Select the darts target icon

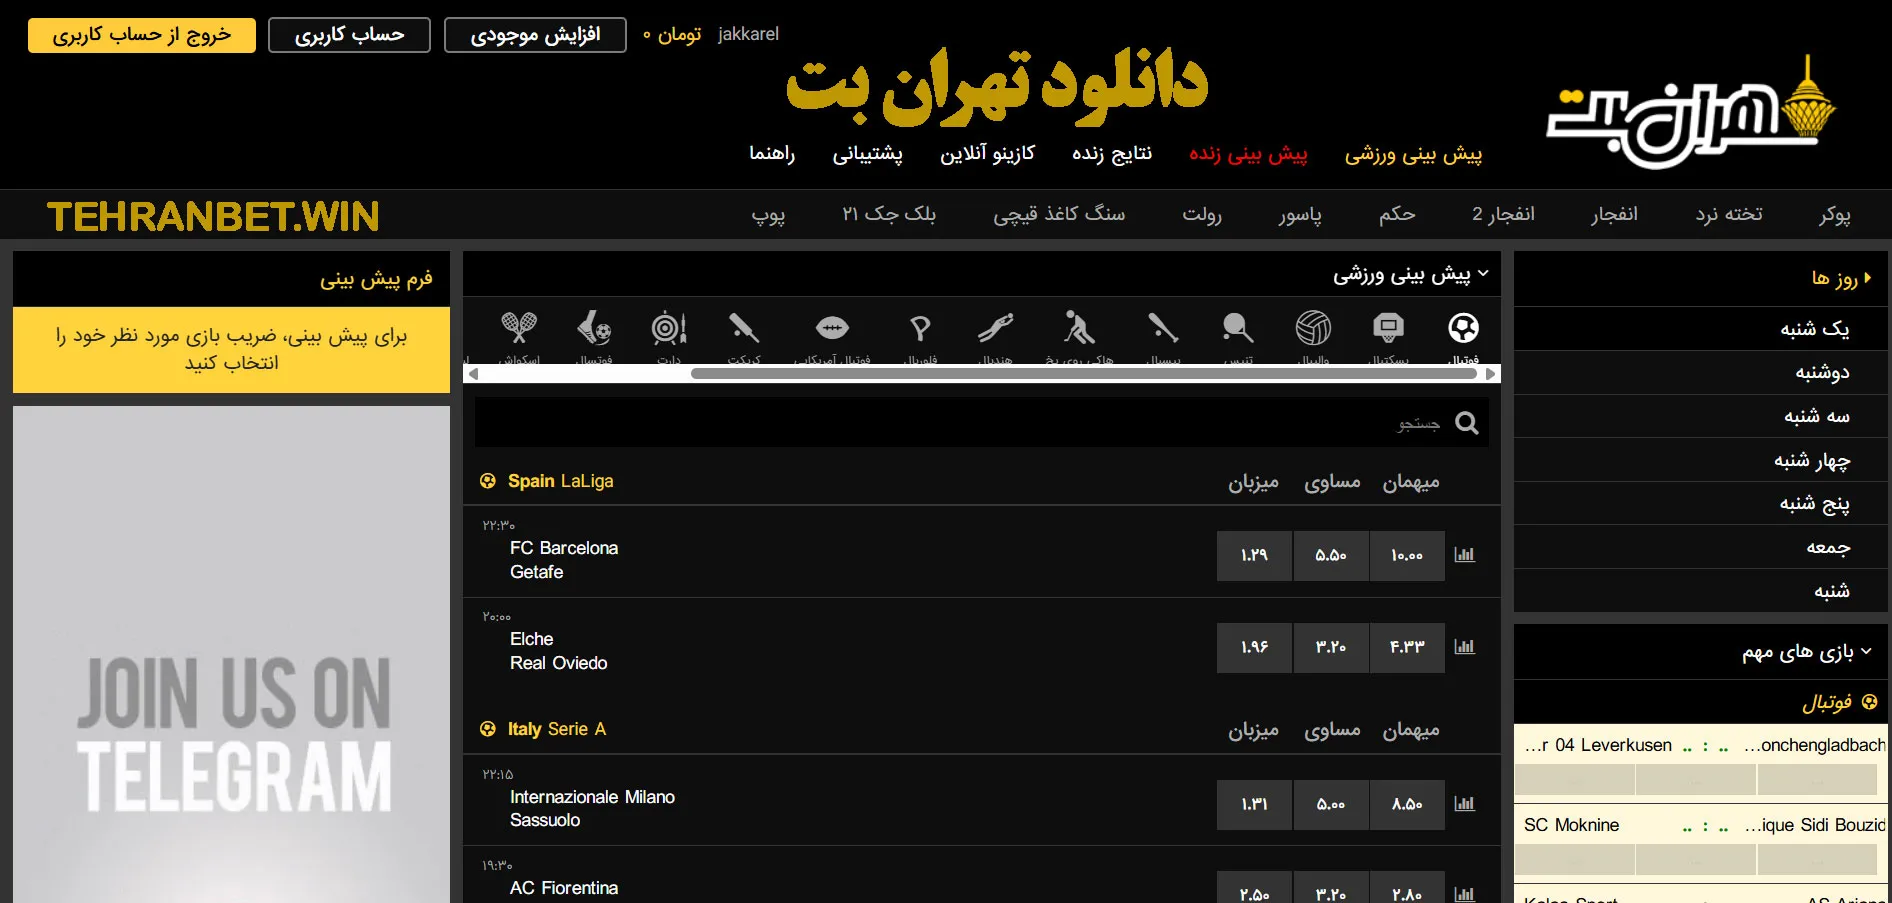[x=669, y=328]
